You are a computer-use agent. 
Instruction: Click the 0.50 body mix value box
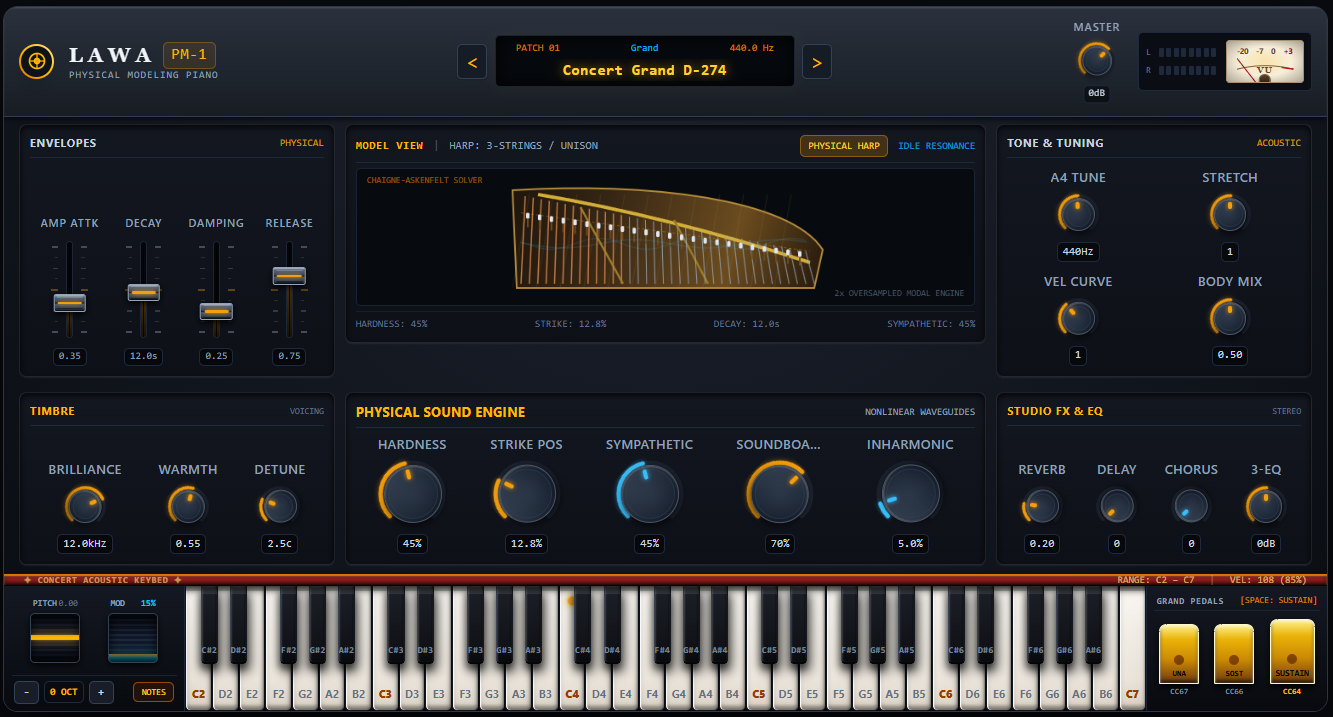coord(1230,355)
